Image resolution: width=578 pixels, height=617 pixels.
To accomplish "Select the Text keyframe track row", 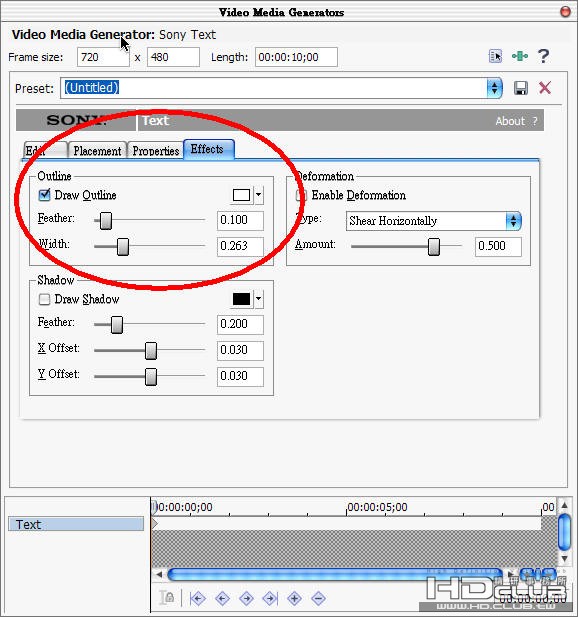I will point(76,524).
